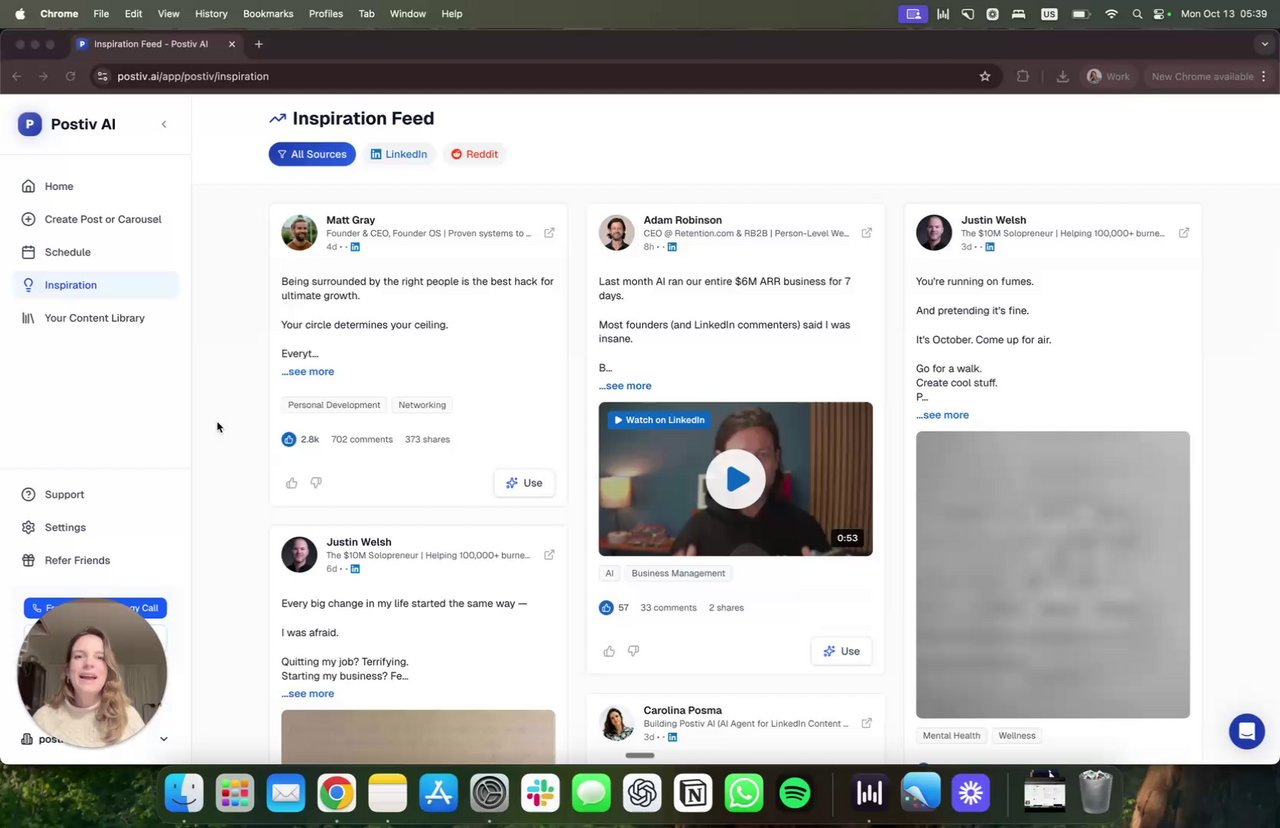Play Adam Robinson's video
Image resolution: width=1280 pixels, height=828 pixels.
click(x=736, y=479)
